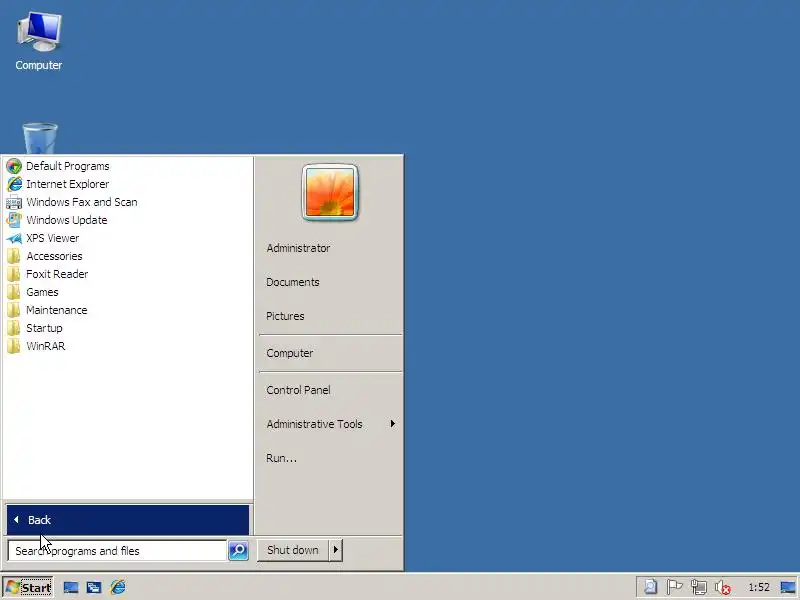Click the Action Center flag tray icon
Image resolution: width=800 pixels, height=600 pixels.
click(x=674, y=587)
